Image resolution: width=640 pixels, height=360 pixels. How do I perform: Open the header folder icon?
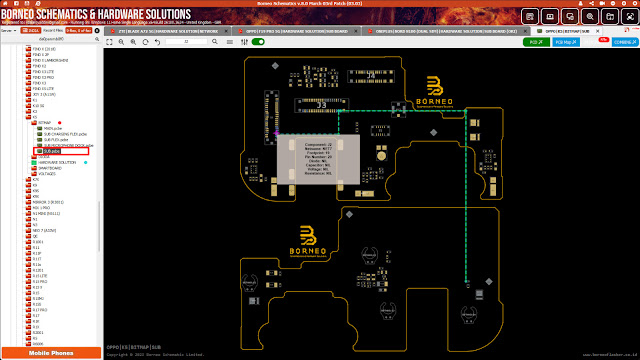(610, 17)
